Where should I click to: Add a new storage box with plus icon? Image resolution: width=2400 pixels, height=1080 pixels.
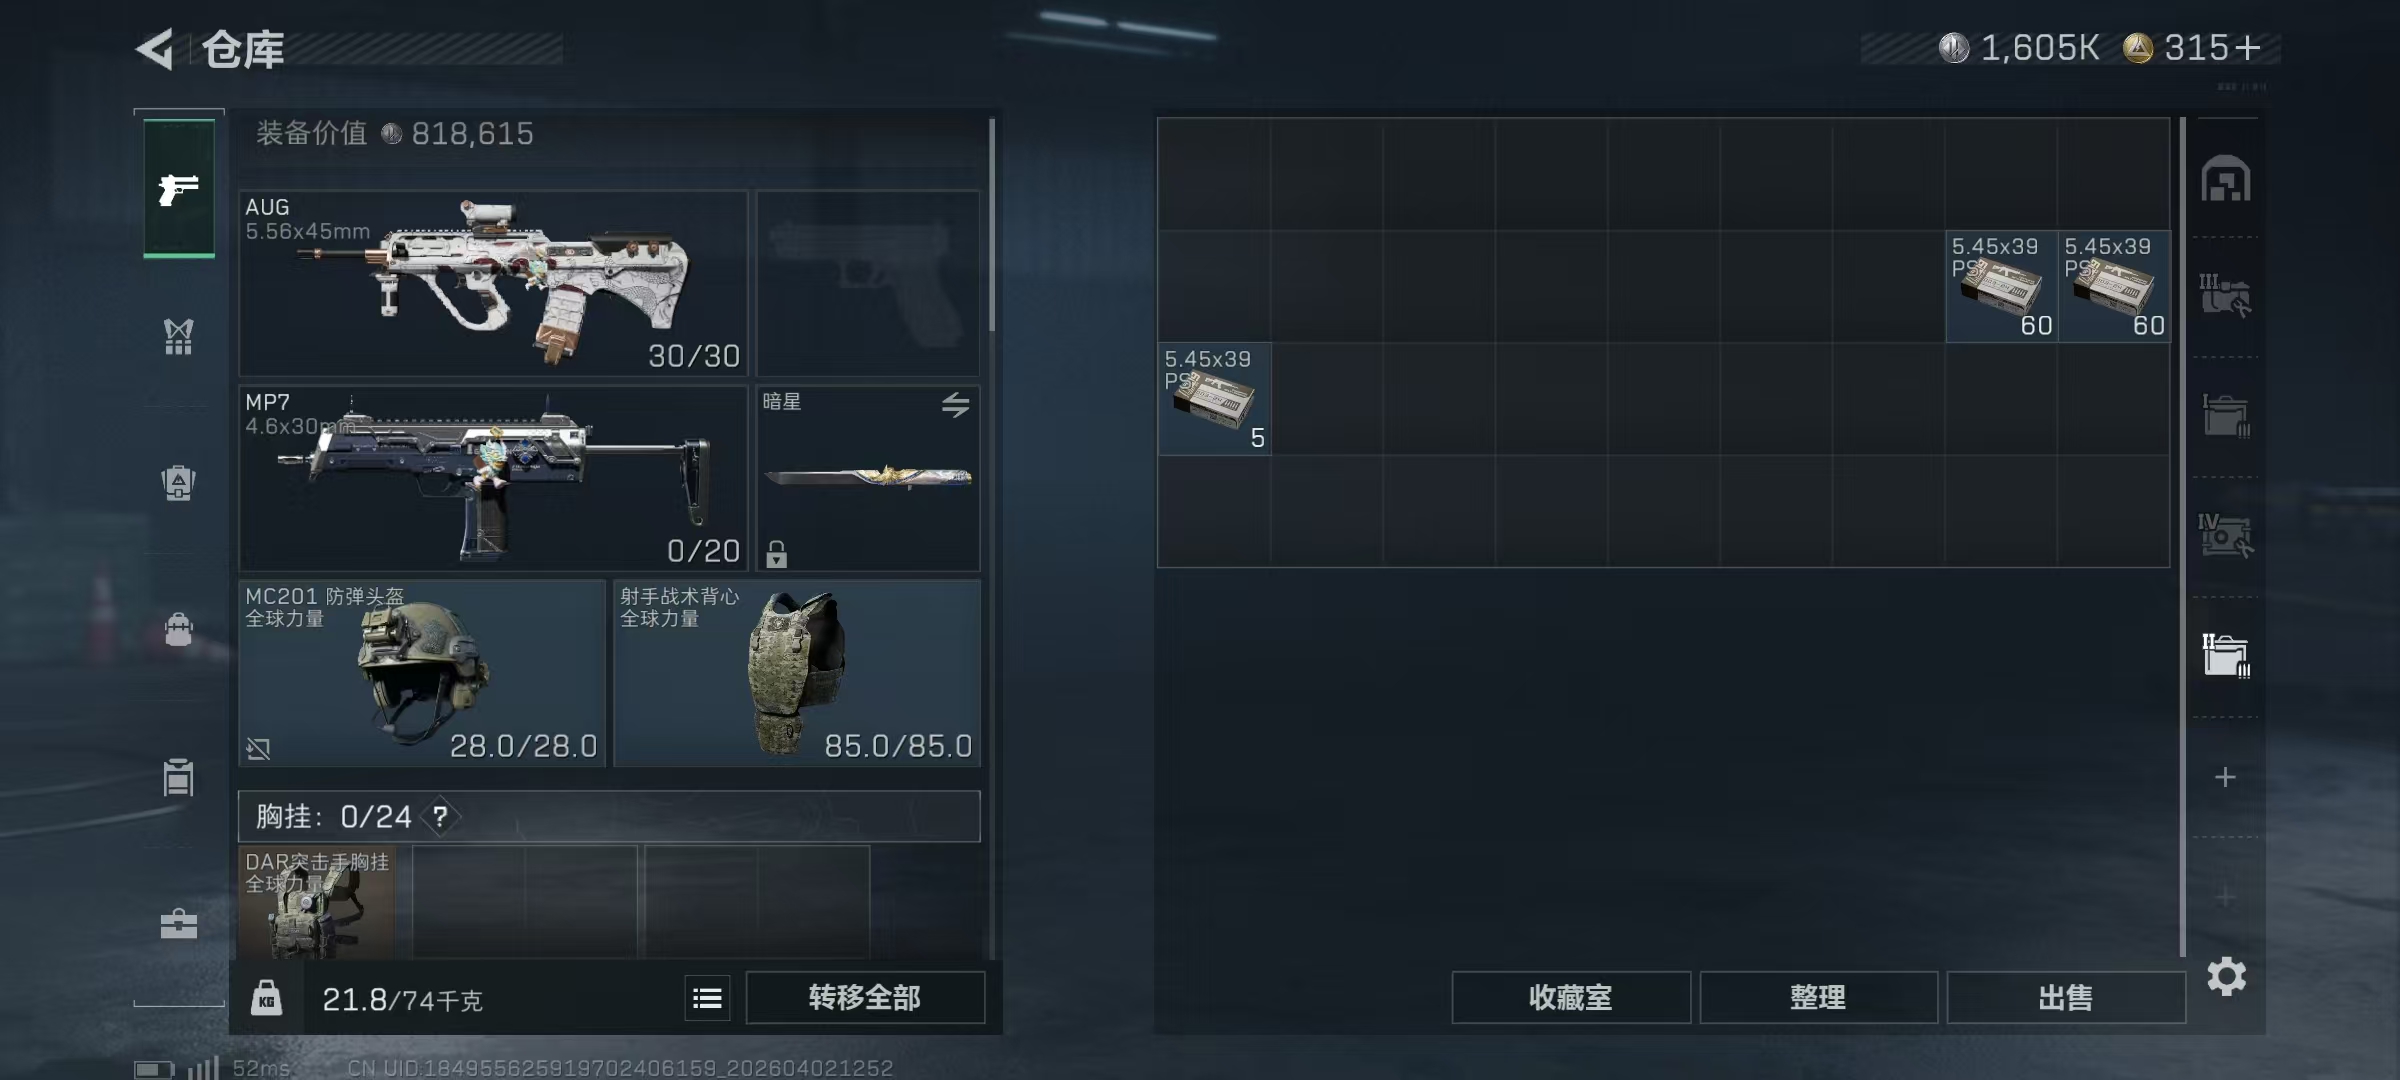2225,777
